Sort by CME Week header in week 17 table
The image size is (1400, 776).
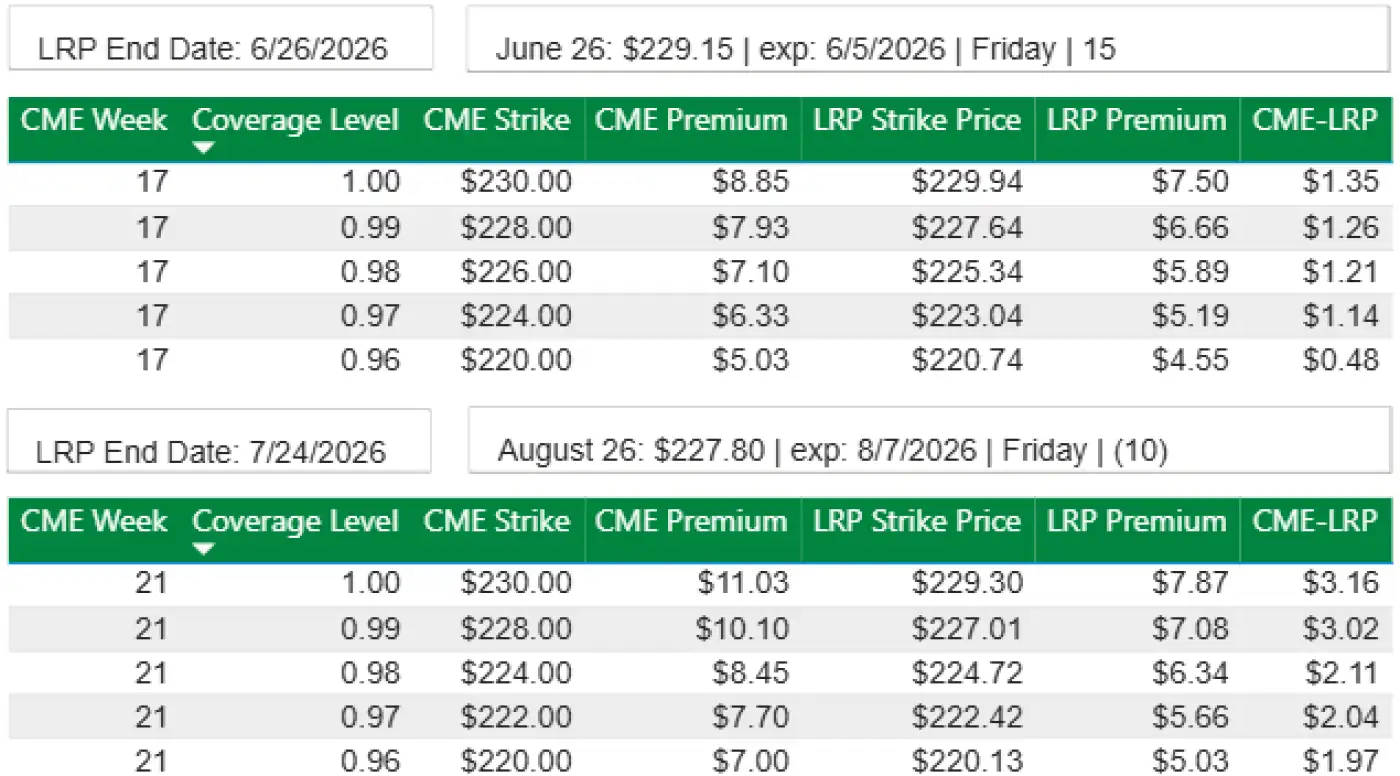tap(94, 121)
